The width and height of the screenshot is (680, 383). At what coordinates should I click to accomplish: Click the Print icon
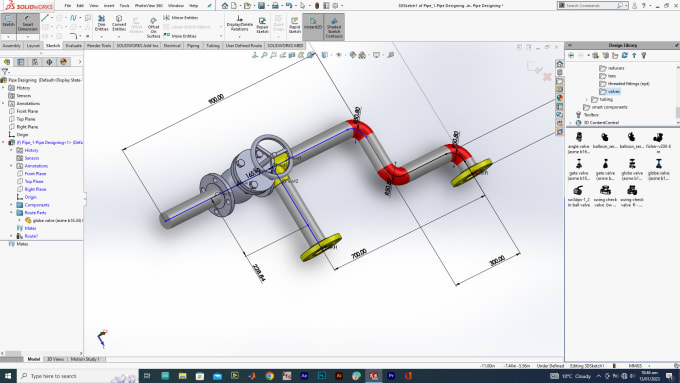275,6
